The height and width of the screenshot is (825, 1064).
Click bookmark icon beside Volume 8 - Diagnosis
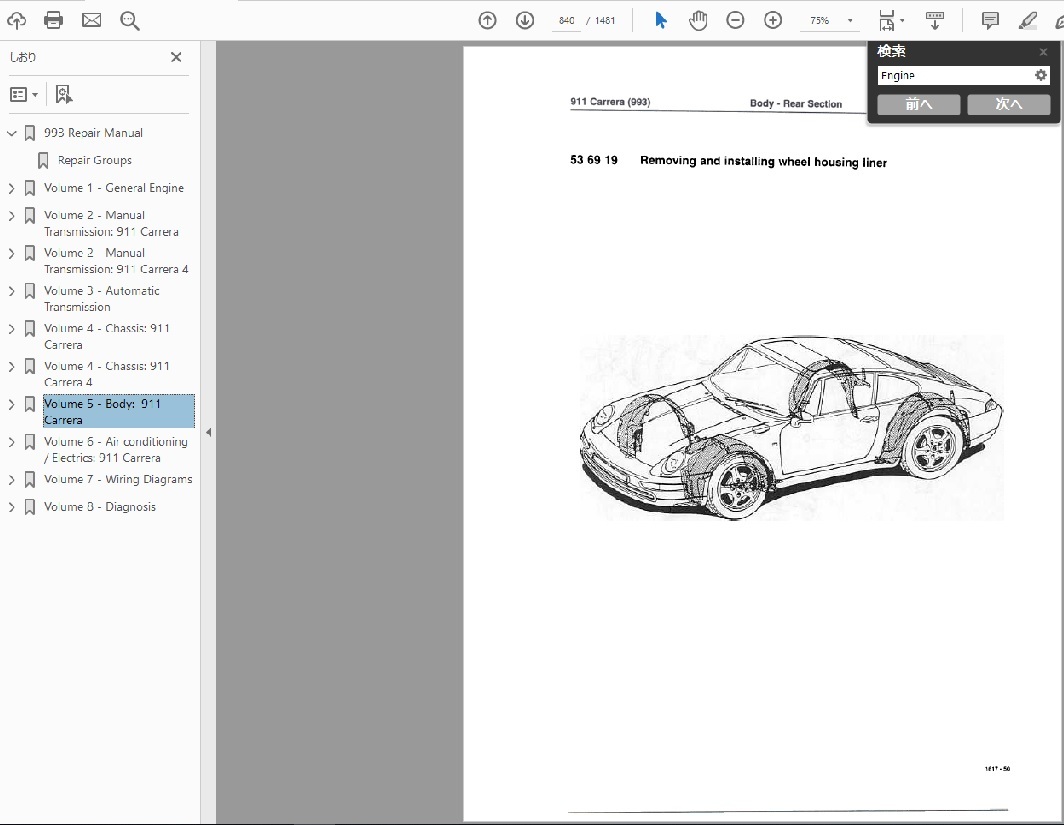point(30,507)
